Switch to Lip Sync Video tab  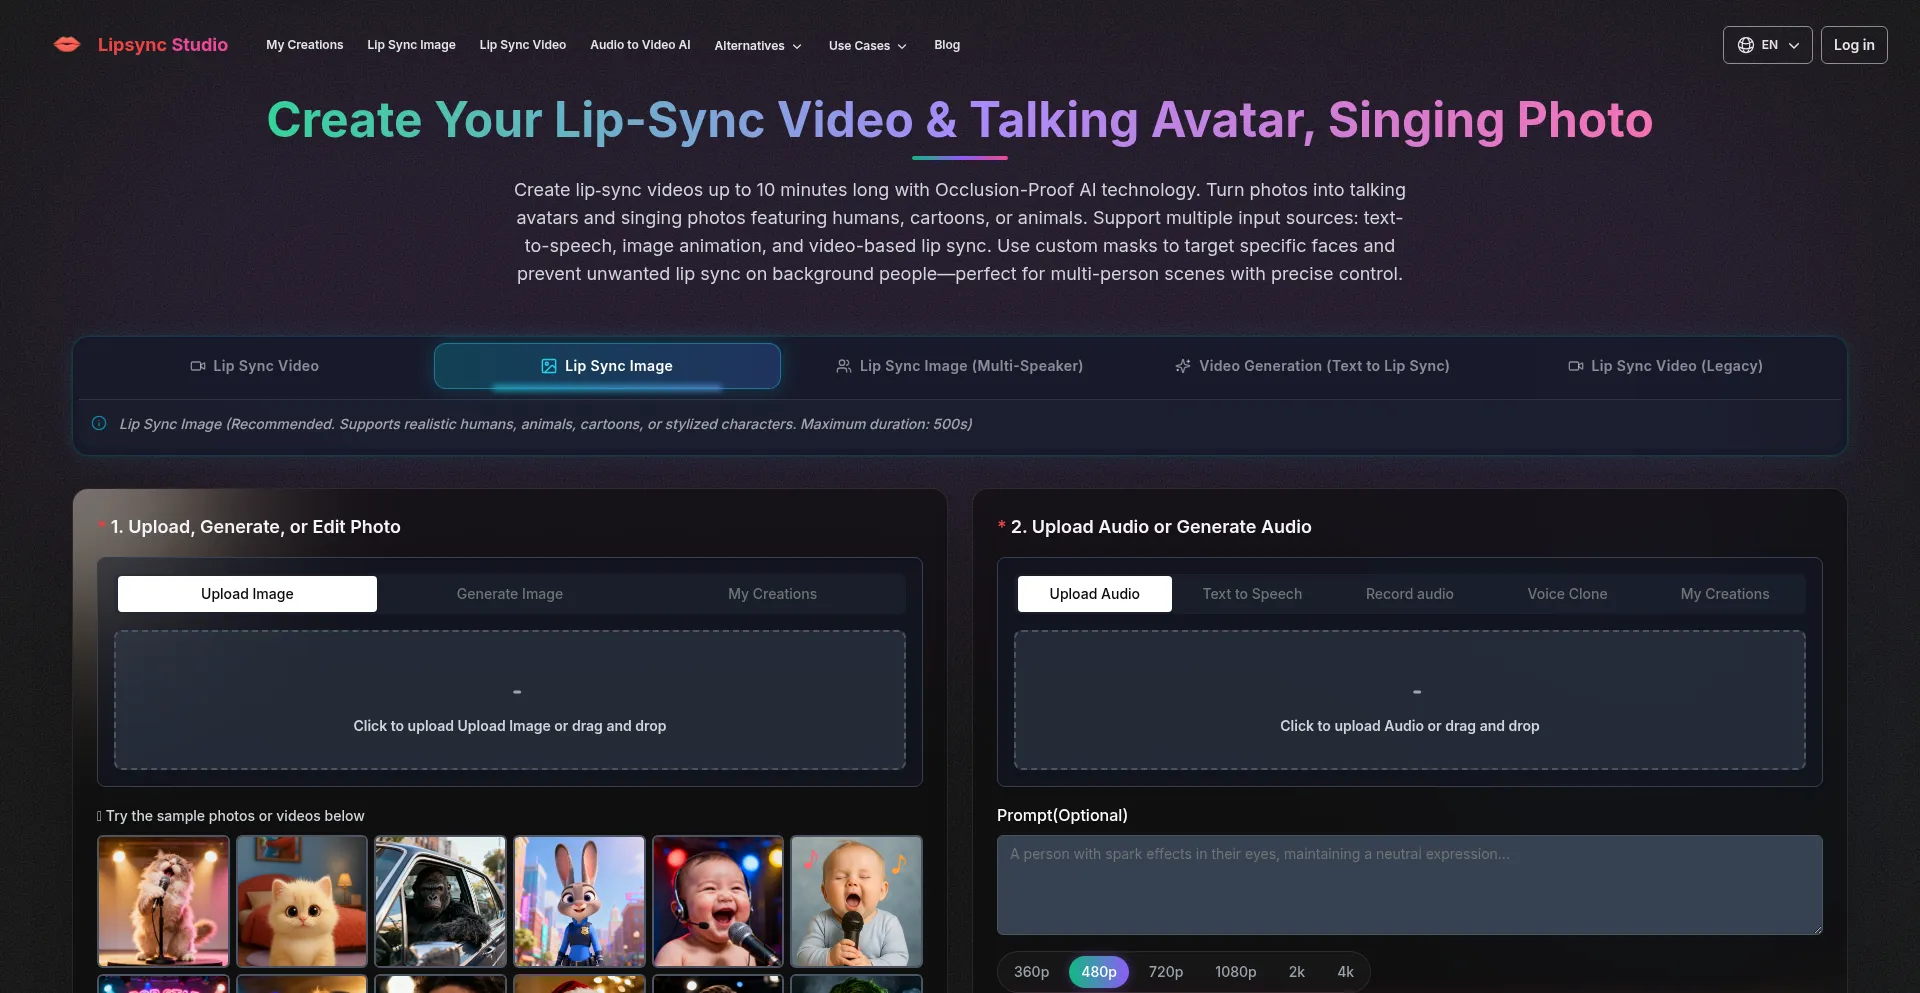(254, 366)
